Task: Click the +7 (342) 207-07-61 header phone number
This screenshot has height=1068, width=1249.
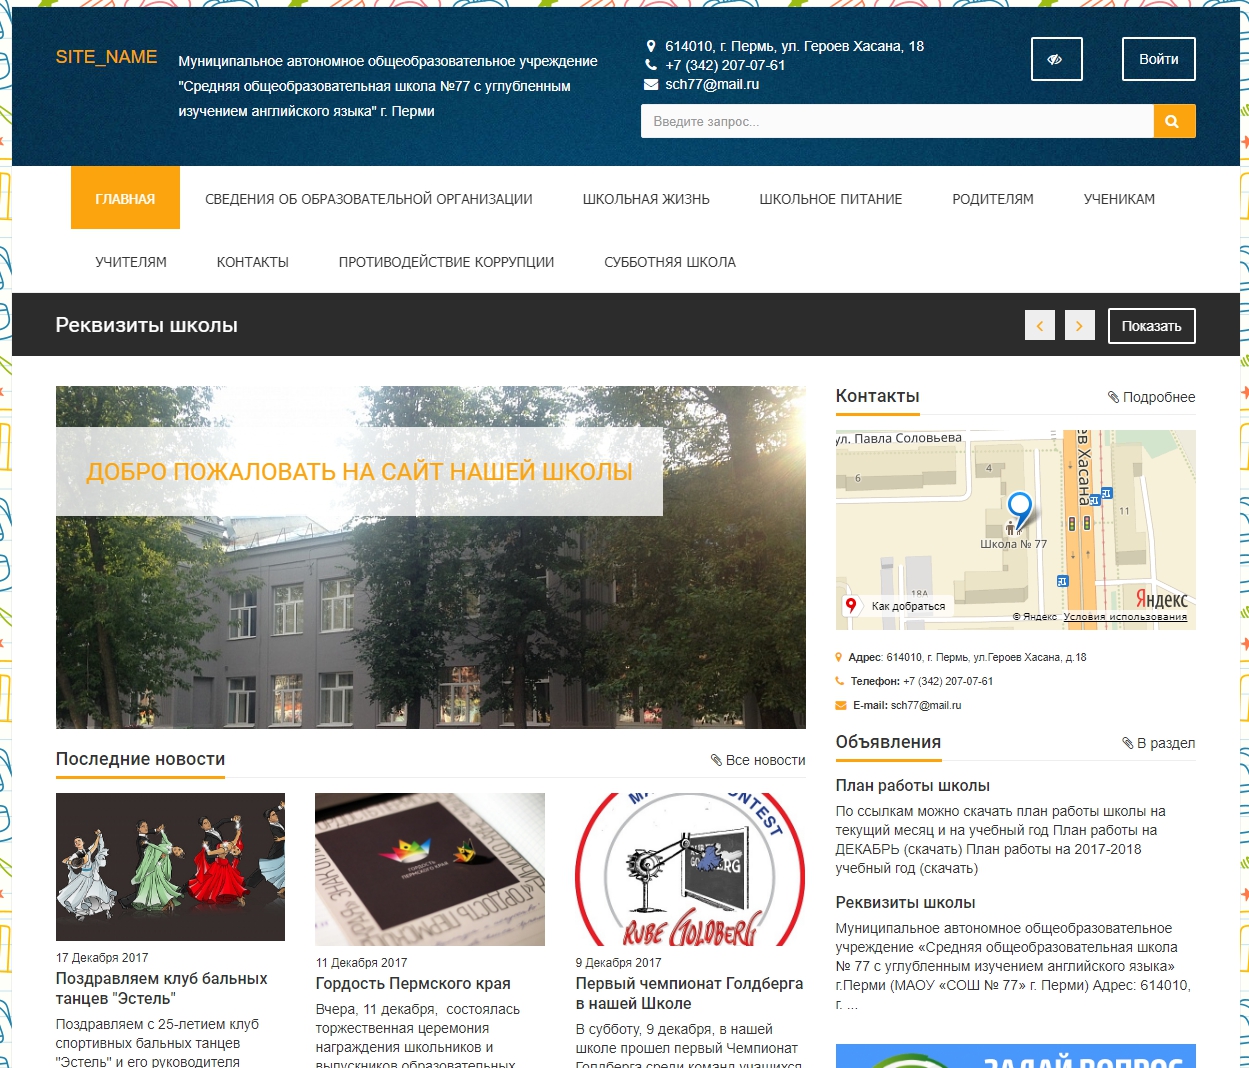Action: pyautogui.click(x=725, y=65)
